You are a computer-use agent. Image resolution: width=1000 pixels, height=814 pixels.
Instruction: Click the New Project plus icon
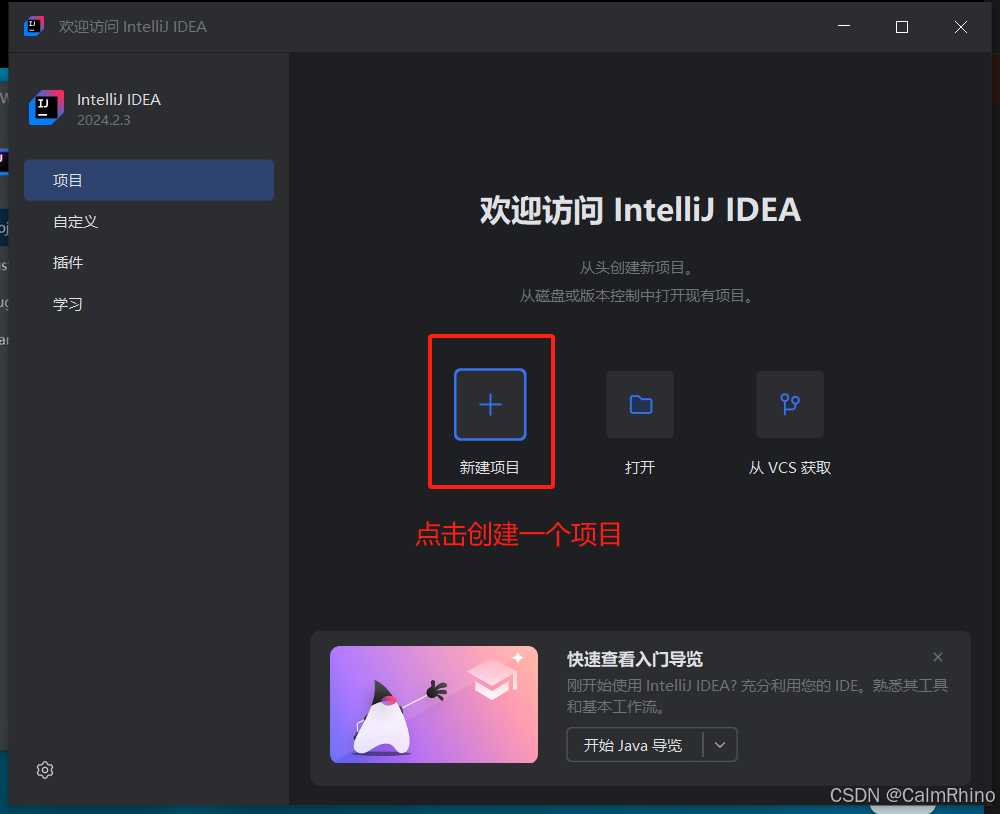pos(490,404)
